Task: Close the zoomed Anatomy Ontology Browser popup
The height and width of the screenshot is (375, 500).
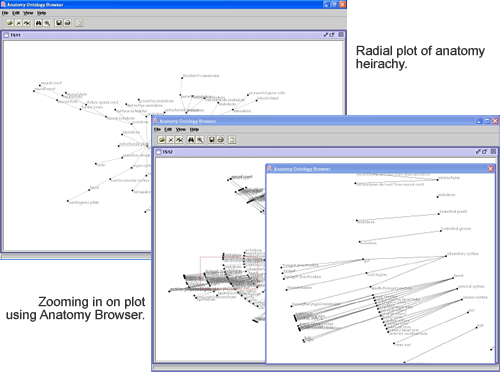Action: coord(491,169)
